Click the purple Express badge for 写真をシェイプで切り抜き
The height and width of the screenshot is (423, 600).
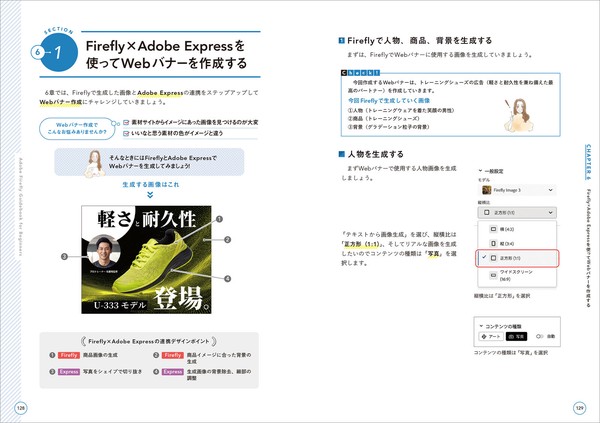[69, 372]
